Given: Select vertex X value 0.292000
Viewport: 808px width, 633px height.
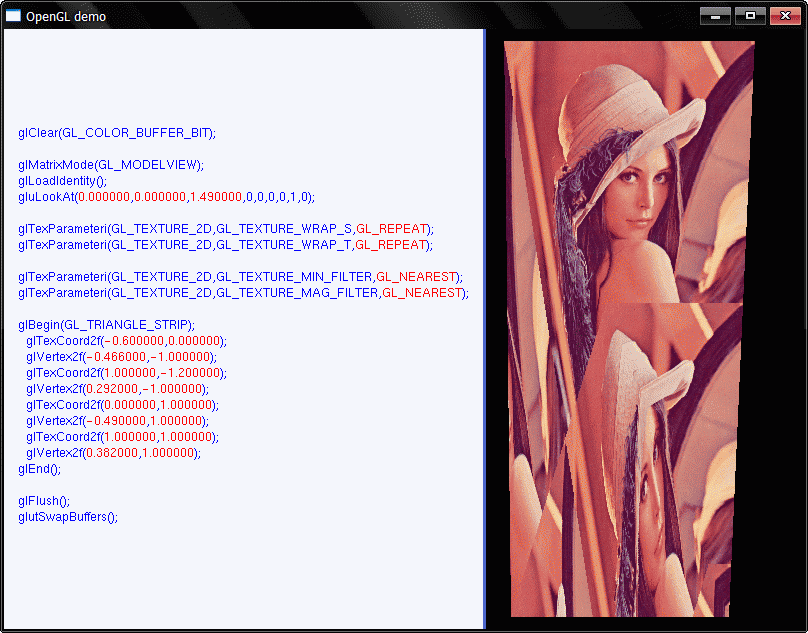Looking at the screenshot, I should tap(112, 389).
